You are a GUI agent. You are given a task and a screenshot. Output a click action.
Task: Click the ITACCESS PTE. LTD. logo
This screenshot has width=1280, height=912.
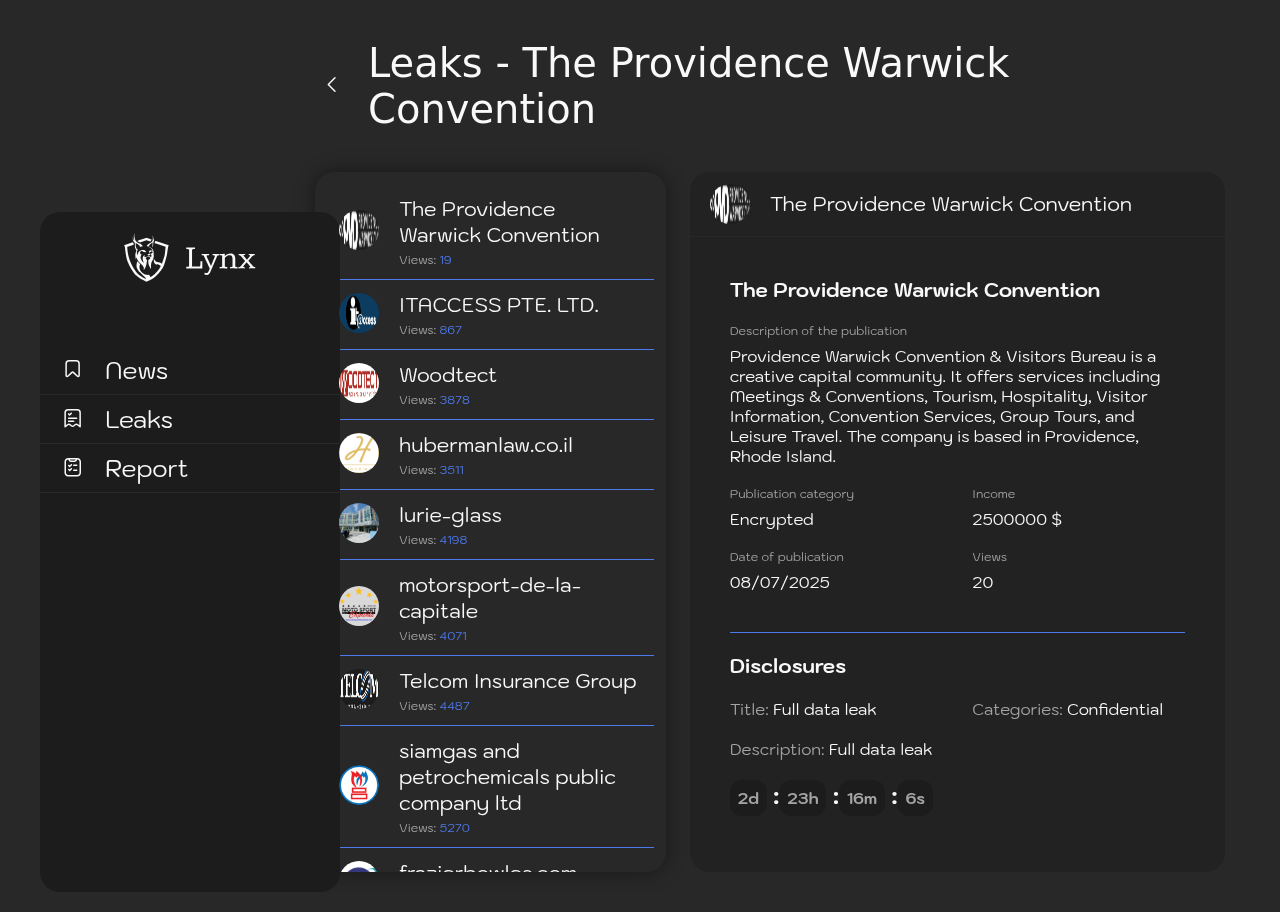tap(359, 313)
